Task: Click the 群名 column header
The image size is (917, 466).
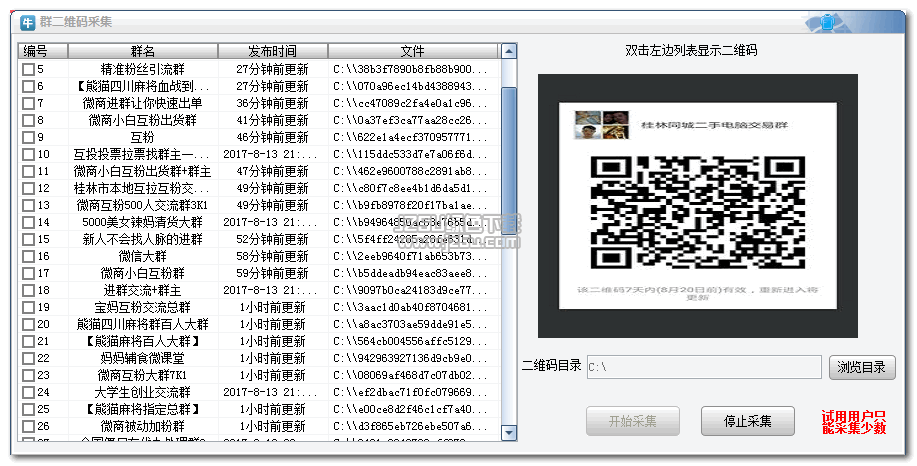Action: tap(143, 51)
